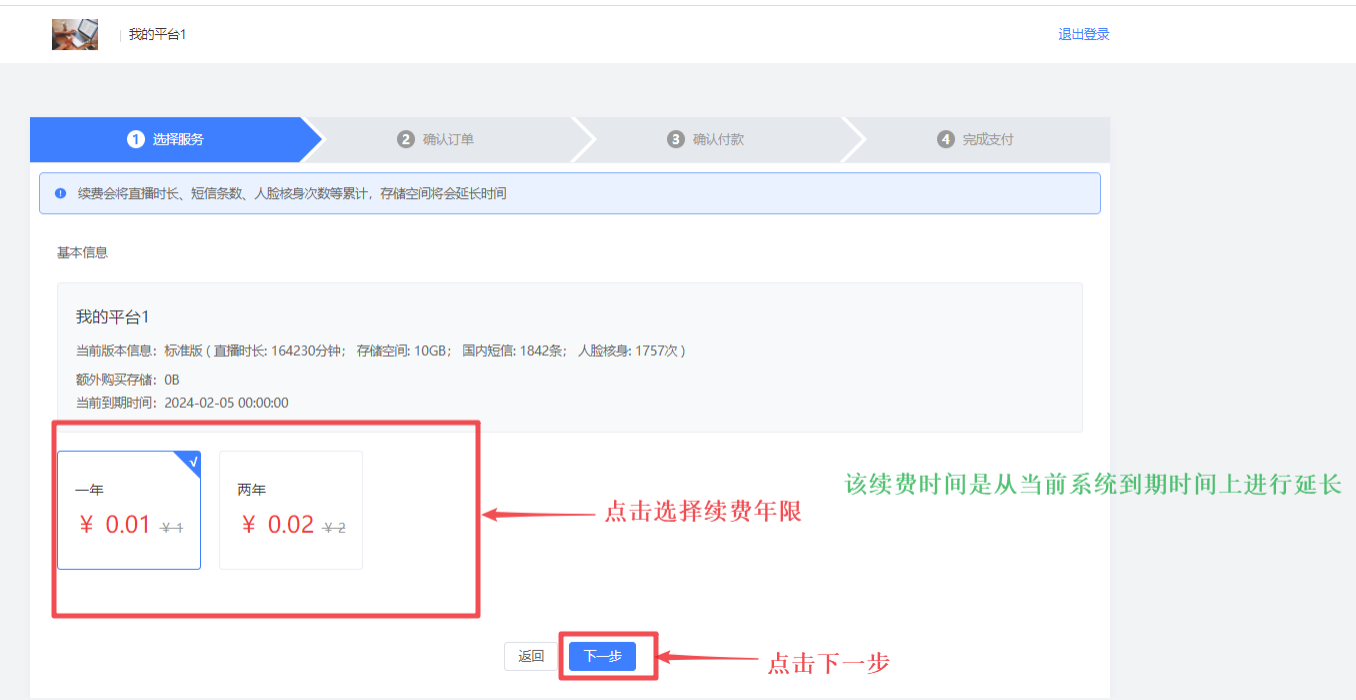Click the step 3 number circle icon

pos(676,140)
